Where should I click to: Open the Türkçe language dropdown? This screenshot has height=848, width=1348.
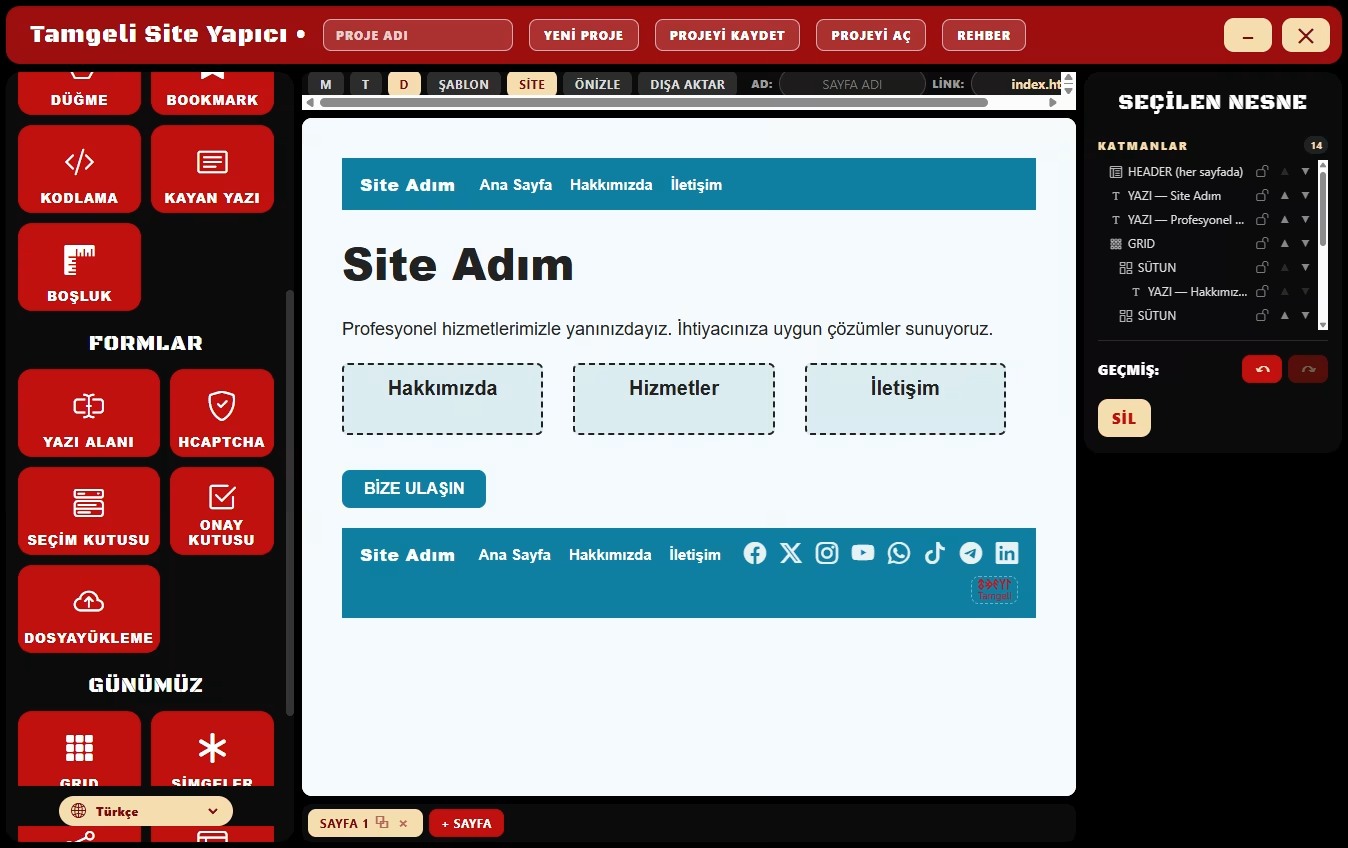click(x=146, y=811)
